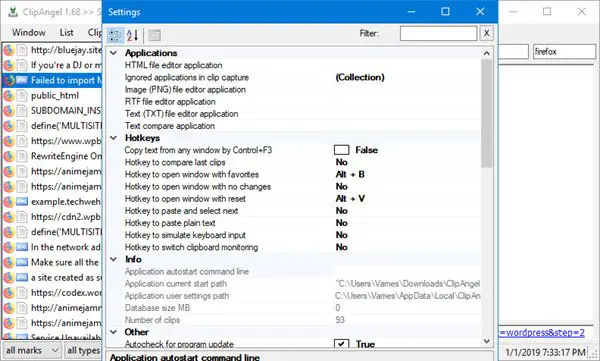Open the property pages toolbar icon

tap(154, 35)
